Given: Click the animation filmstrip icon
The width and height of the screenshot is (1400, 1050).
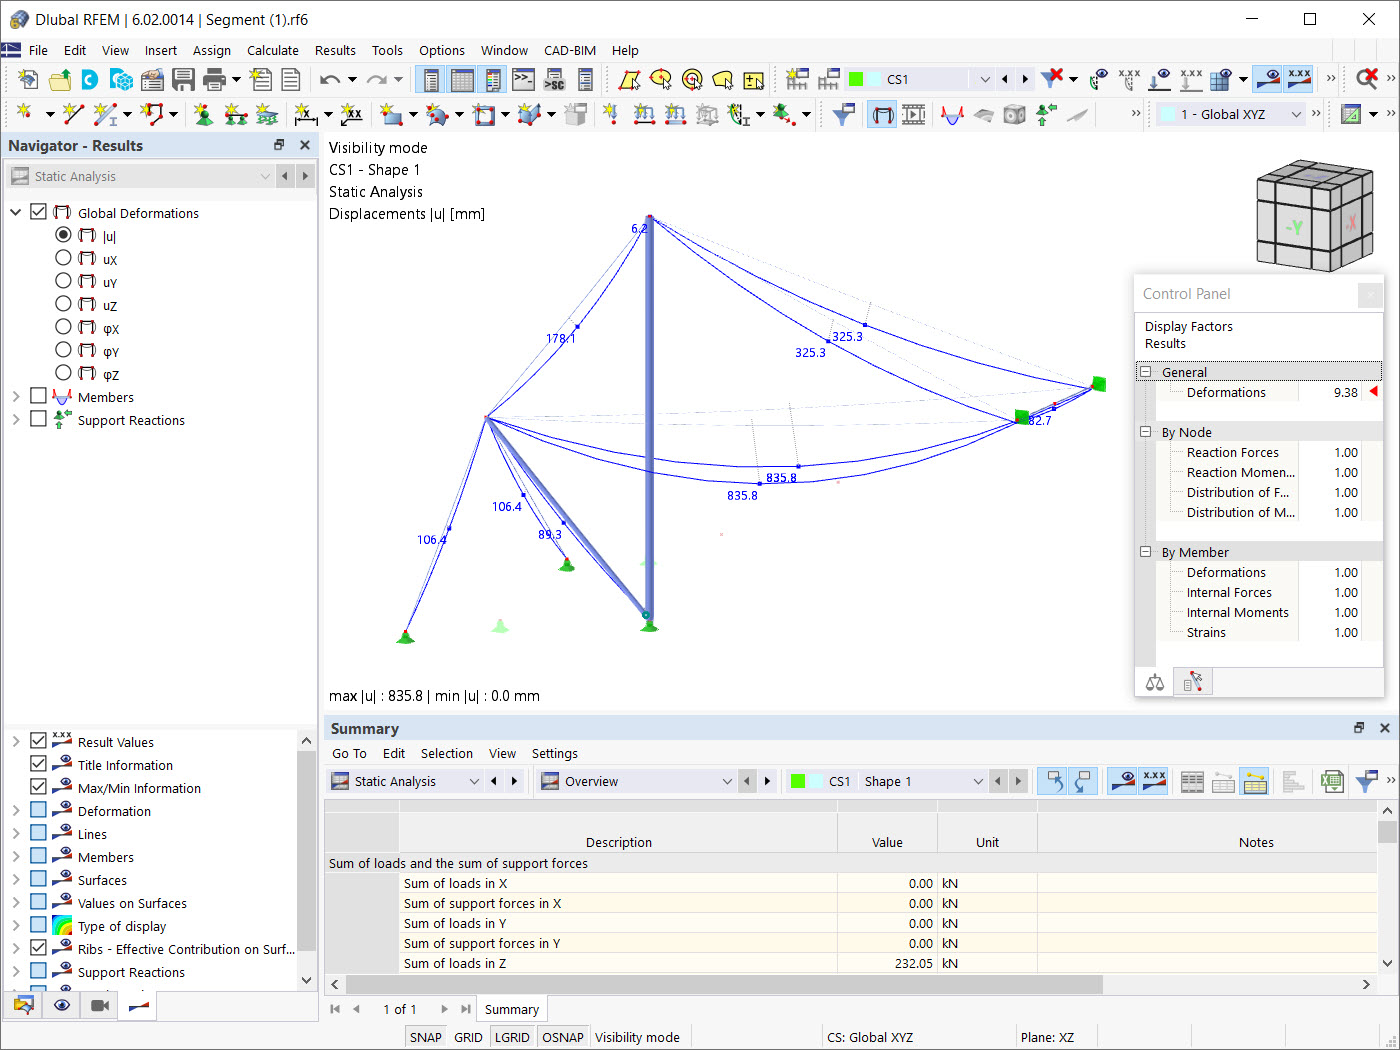Looking at the screenshot, I should tap(914, 114).
